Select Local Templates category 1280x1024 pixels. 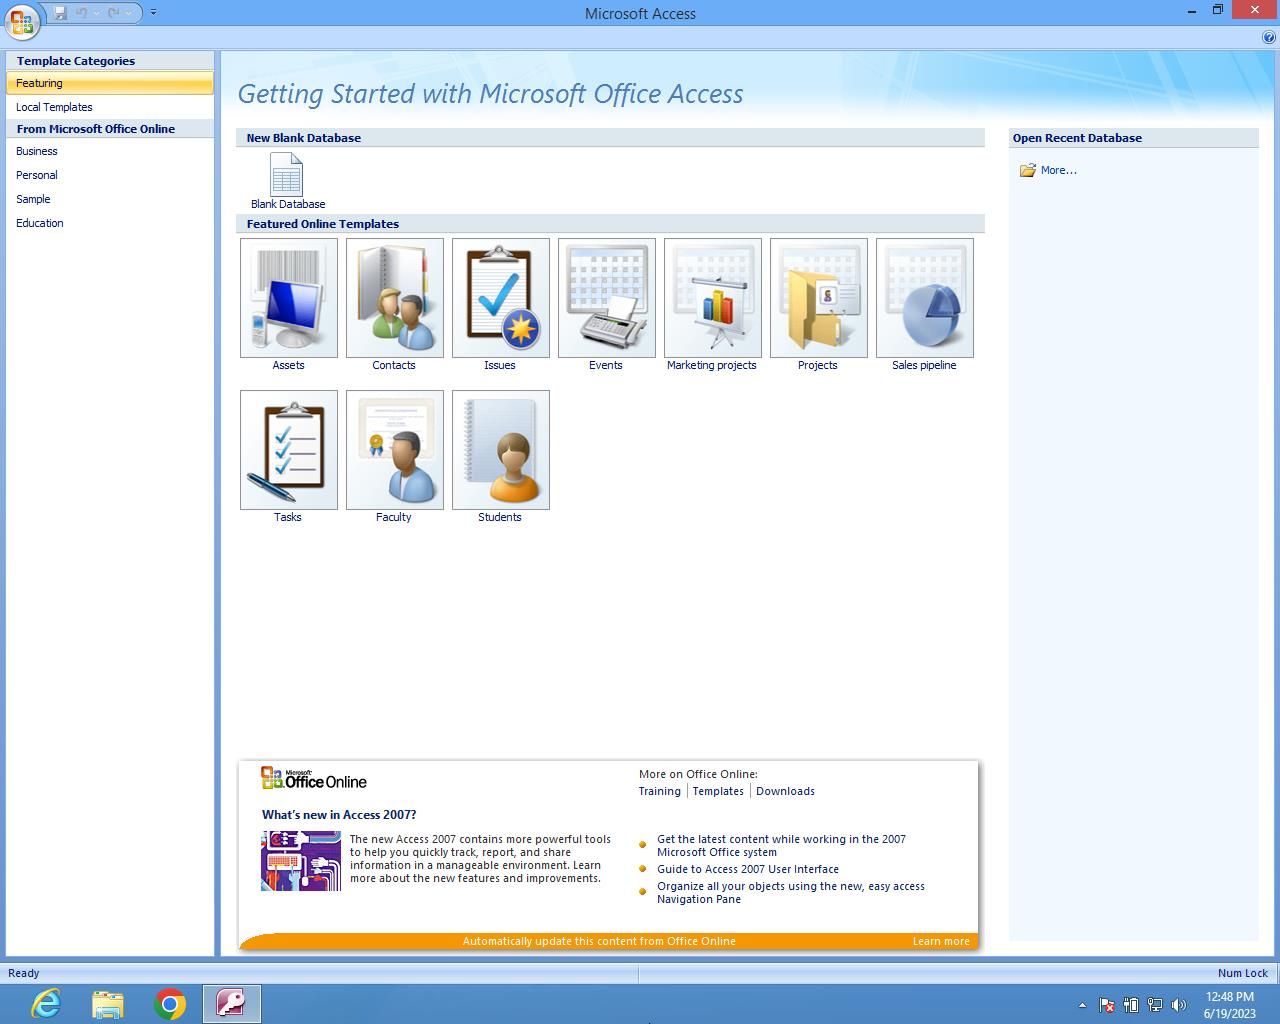coord(54,107)
